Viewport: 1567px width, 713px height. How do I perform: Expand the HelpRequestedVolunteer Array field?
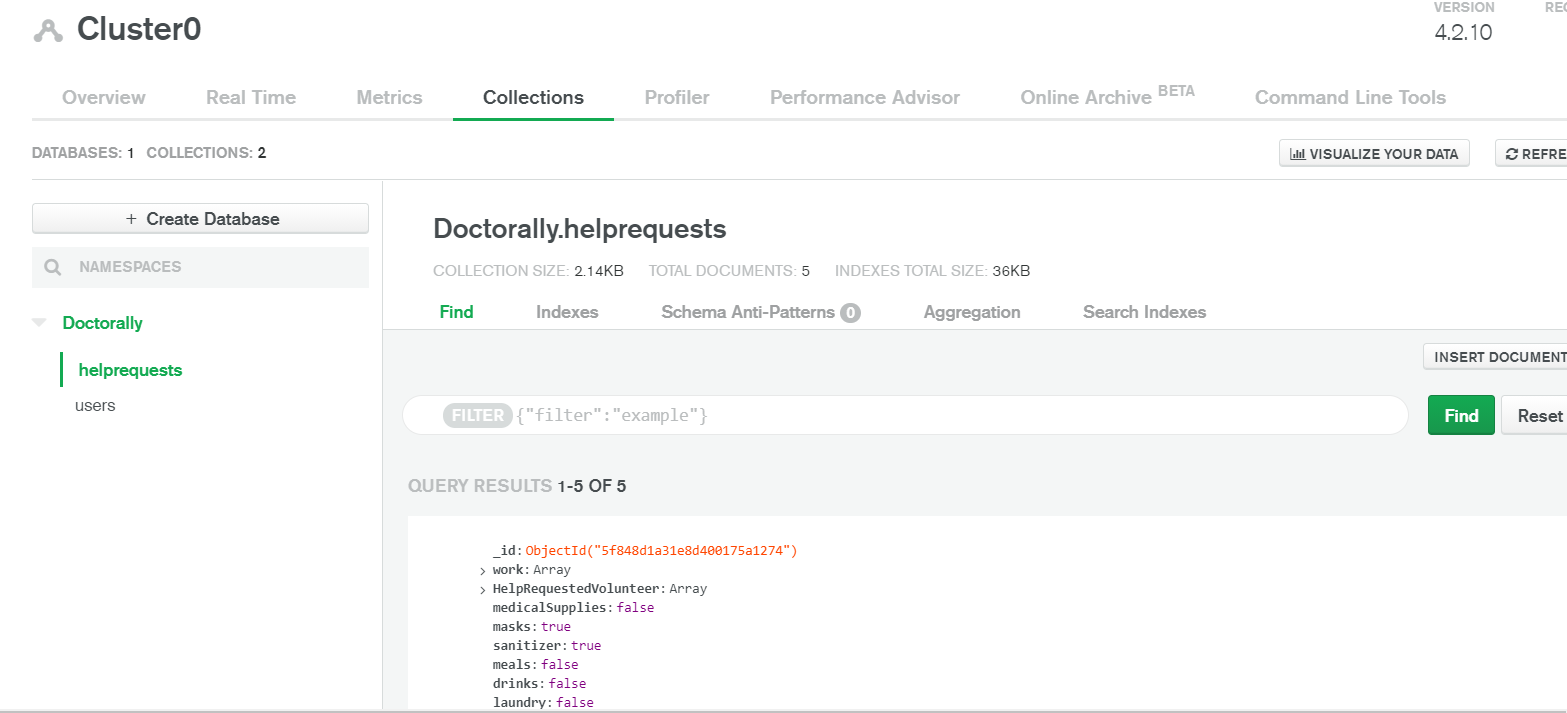pos(483,590)
